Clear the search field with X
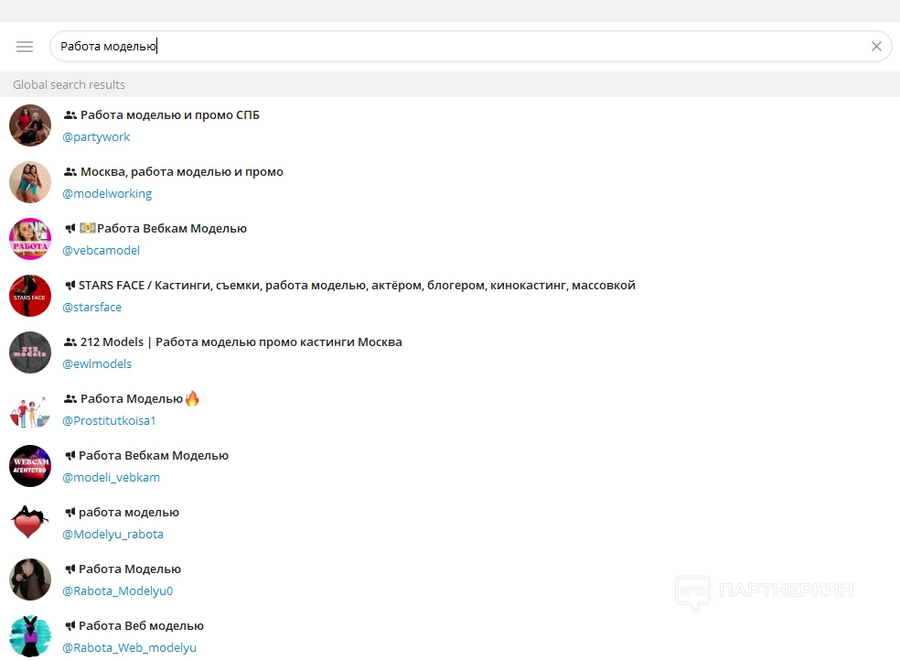 pos(876,46)
